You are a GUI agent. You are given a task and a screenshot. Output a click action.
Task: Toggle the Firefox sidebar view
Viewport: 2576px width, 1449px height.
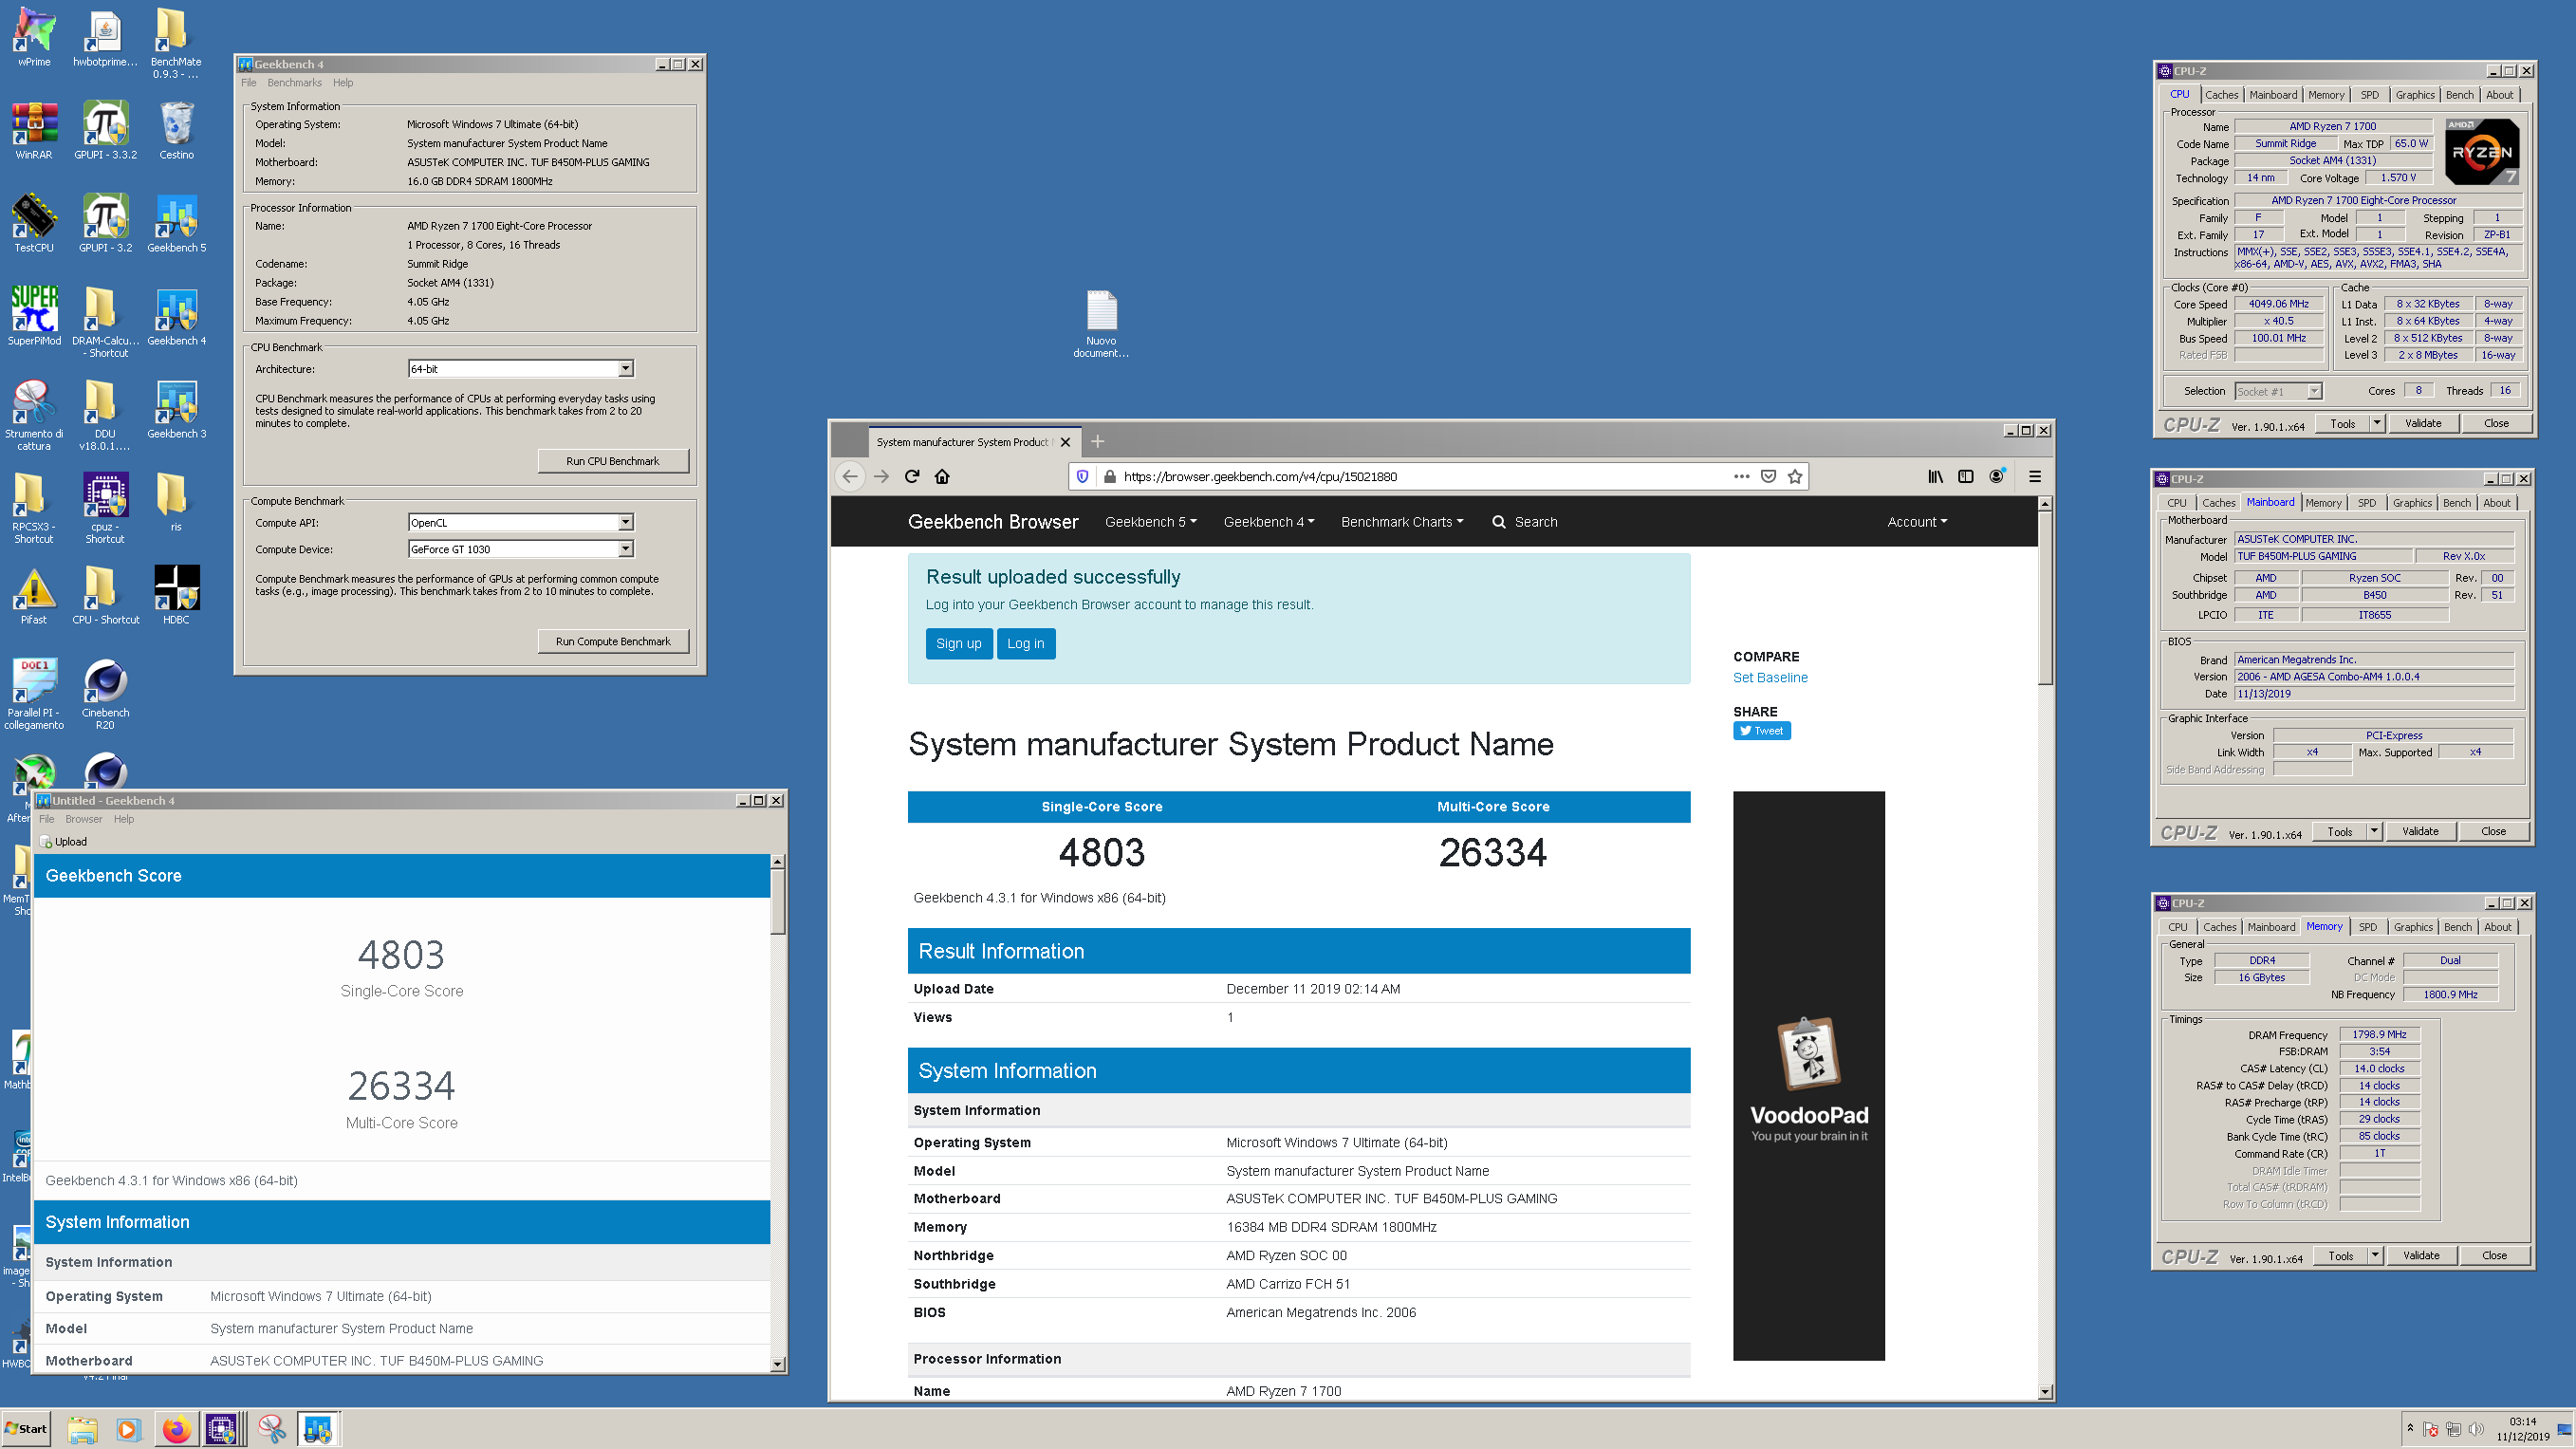[x=1966, y=477]
